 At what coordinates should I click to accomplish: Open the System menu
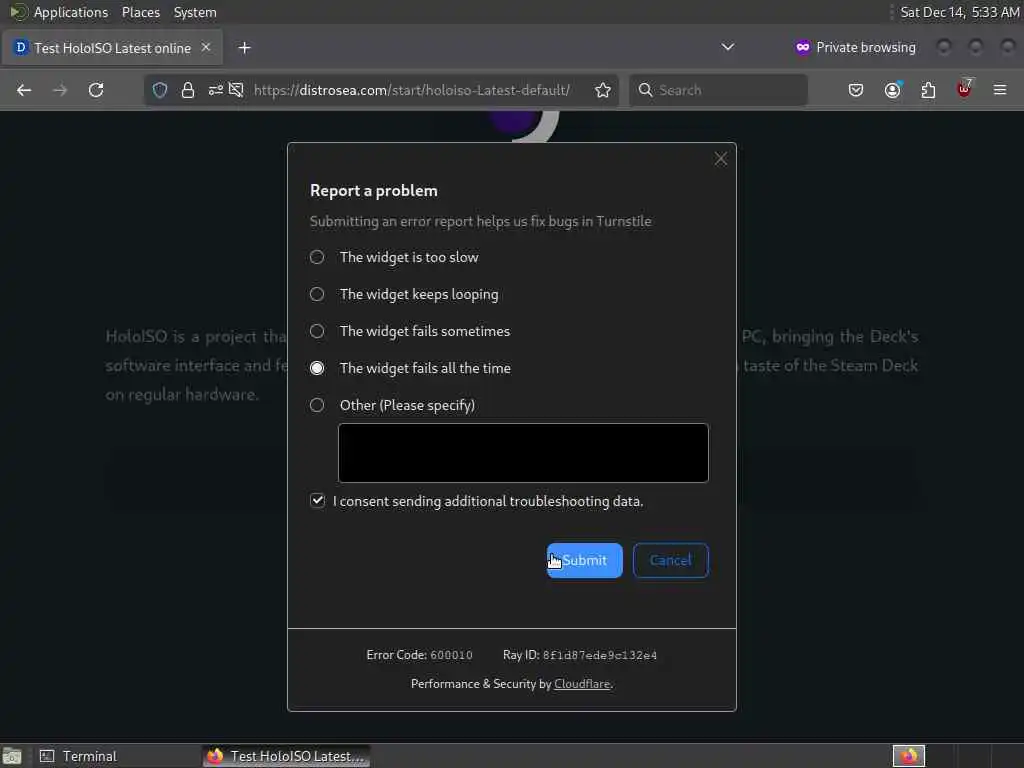tap(195, 12)
